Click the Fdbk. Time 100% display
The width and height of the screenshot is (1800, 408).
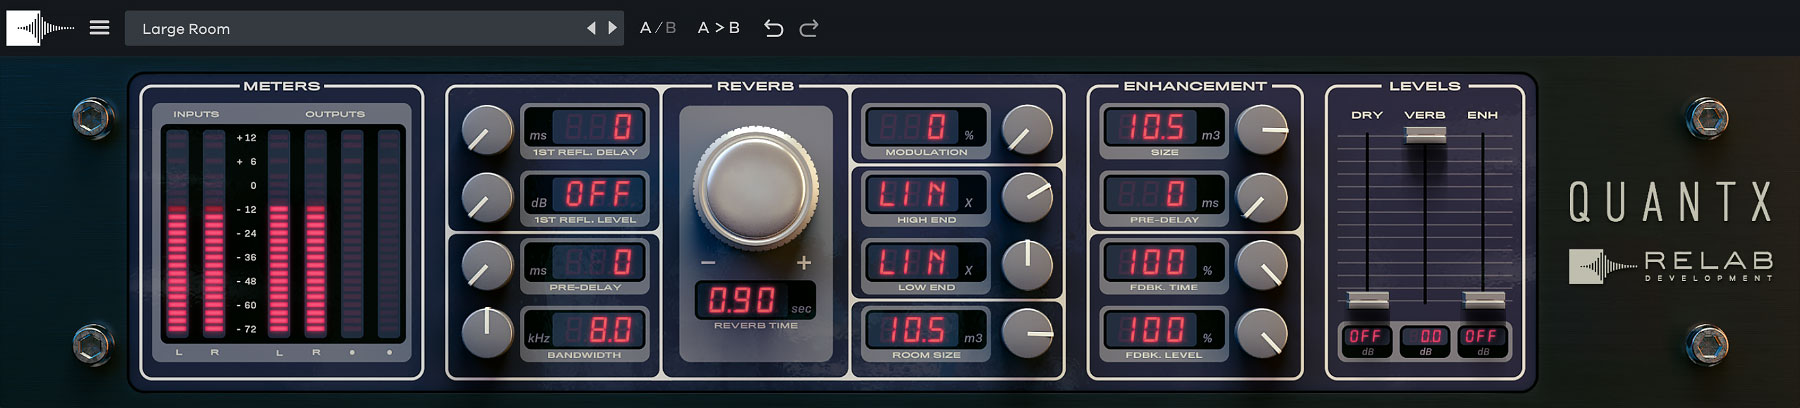coord(1164,262)
